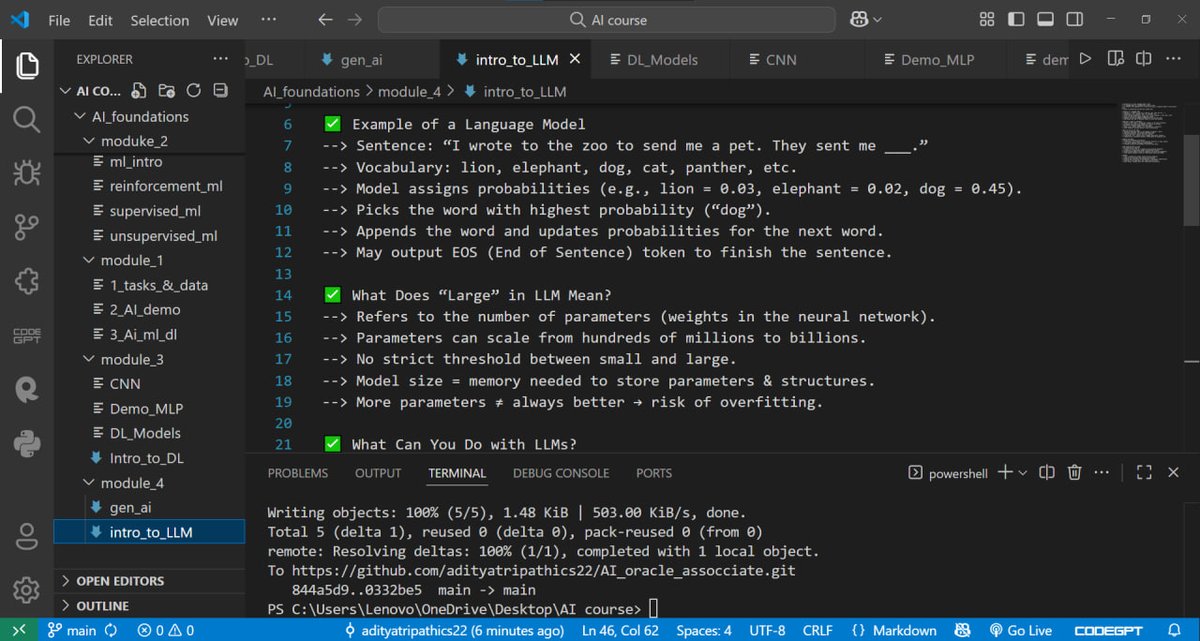Change the CRLF end of line sequence
The image size is (1200, 641).
[818, 630]
